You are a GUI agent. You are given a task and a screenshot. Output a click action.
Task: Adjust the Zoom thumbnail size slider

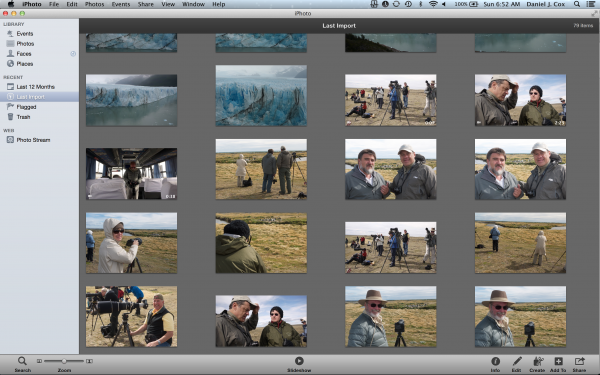pyautogui.click(x=64, y=361)
